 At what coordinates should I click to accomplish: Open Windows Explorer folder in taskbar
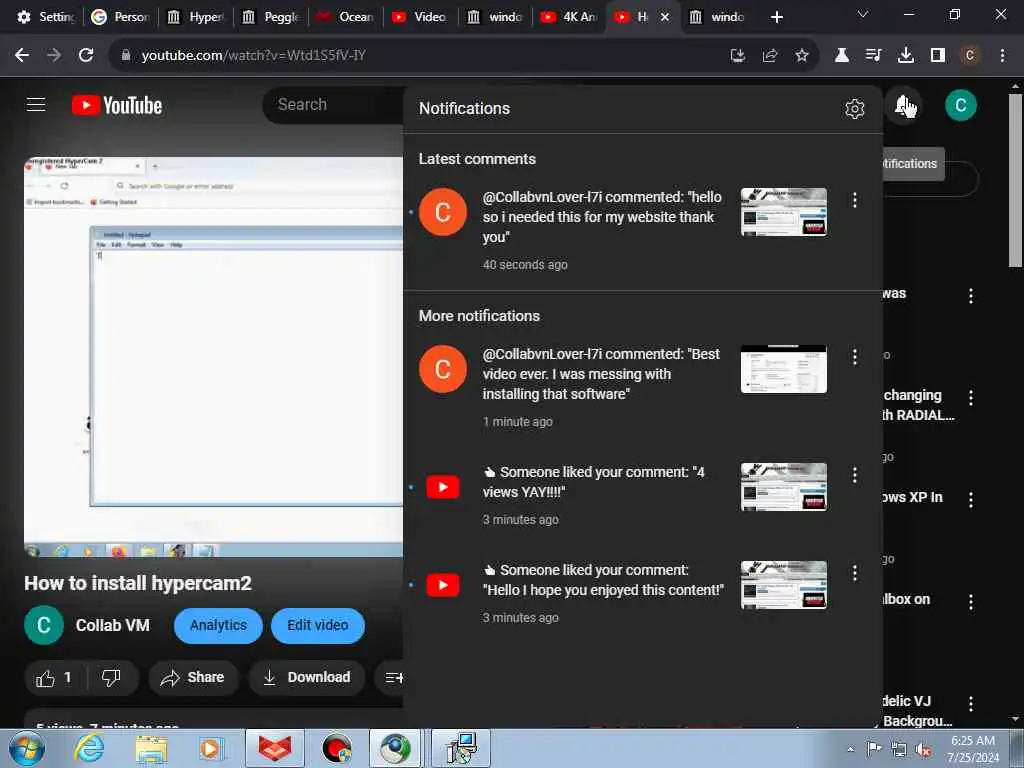click(x=151, y=749)
